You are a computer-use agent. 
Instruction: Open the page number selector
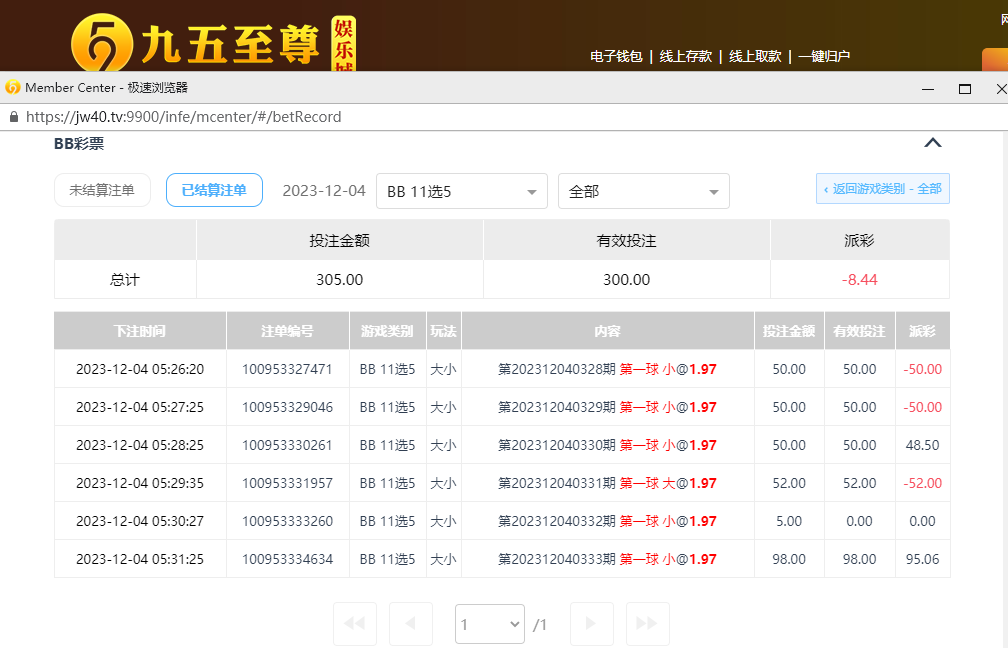490,624
